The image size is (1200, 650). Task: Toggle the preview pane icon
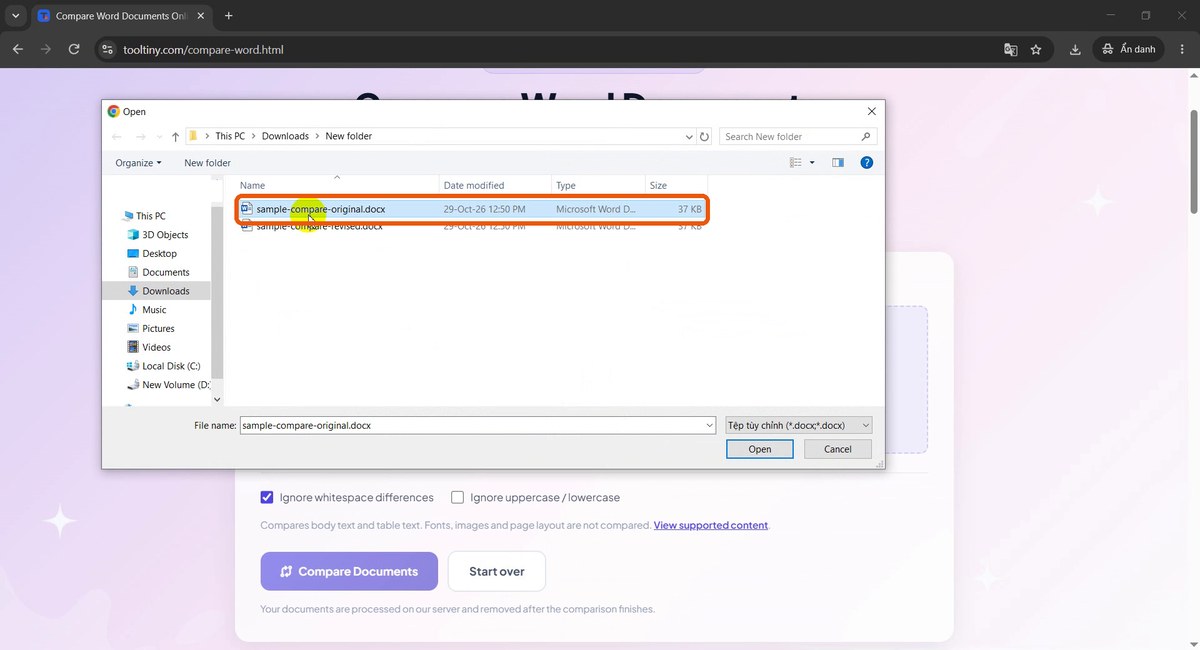(838, 162)
